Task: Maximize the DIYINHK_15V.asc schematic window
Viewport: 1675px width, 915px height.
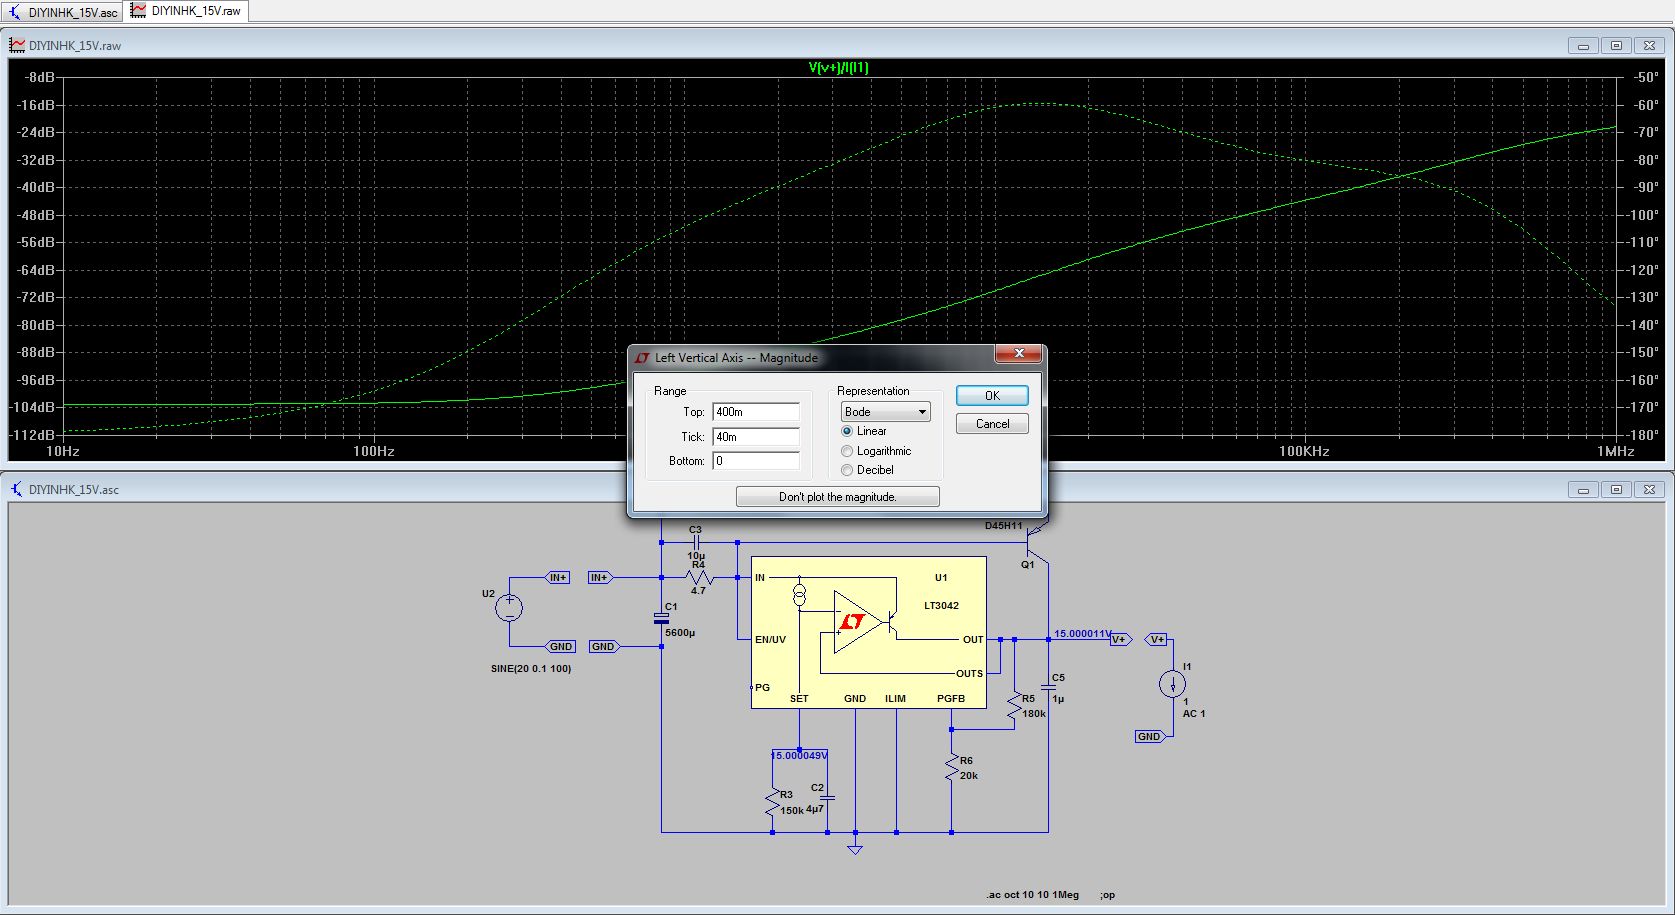Action: click(x=1616, y=489)
